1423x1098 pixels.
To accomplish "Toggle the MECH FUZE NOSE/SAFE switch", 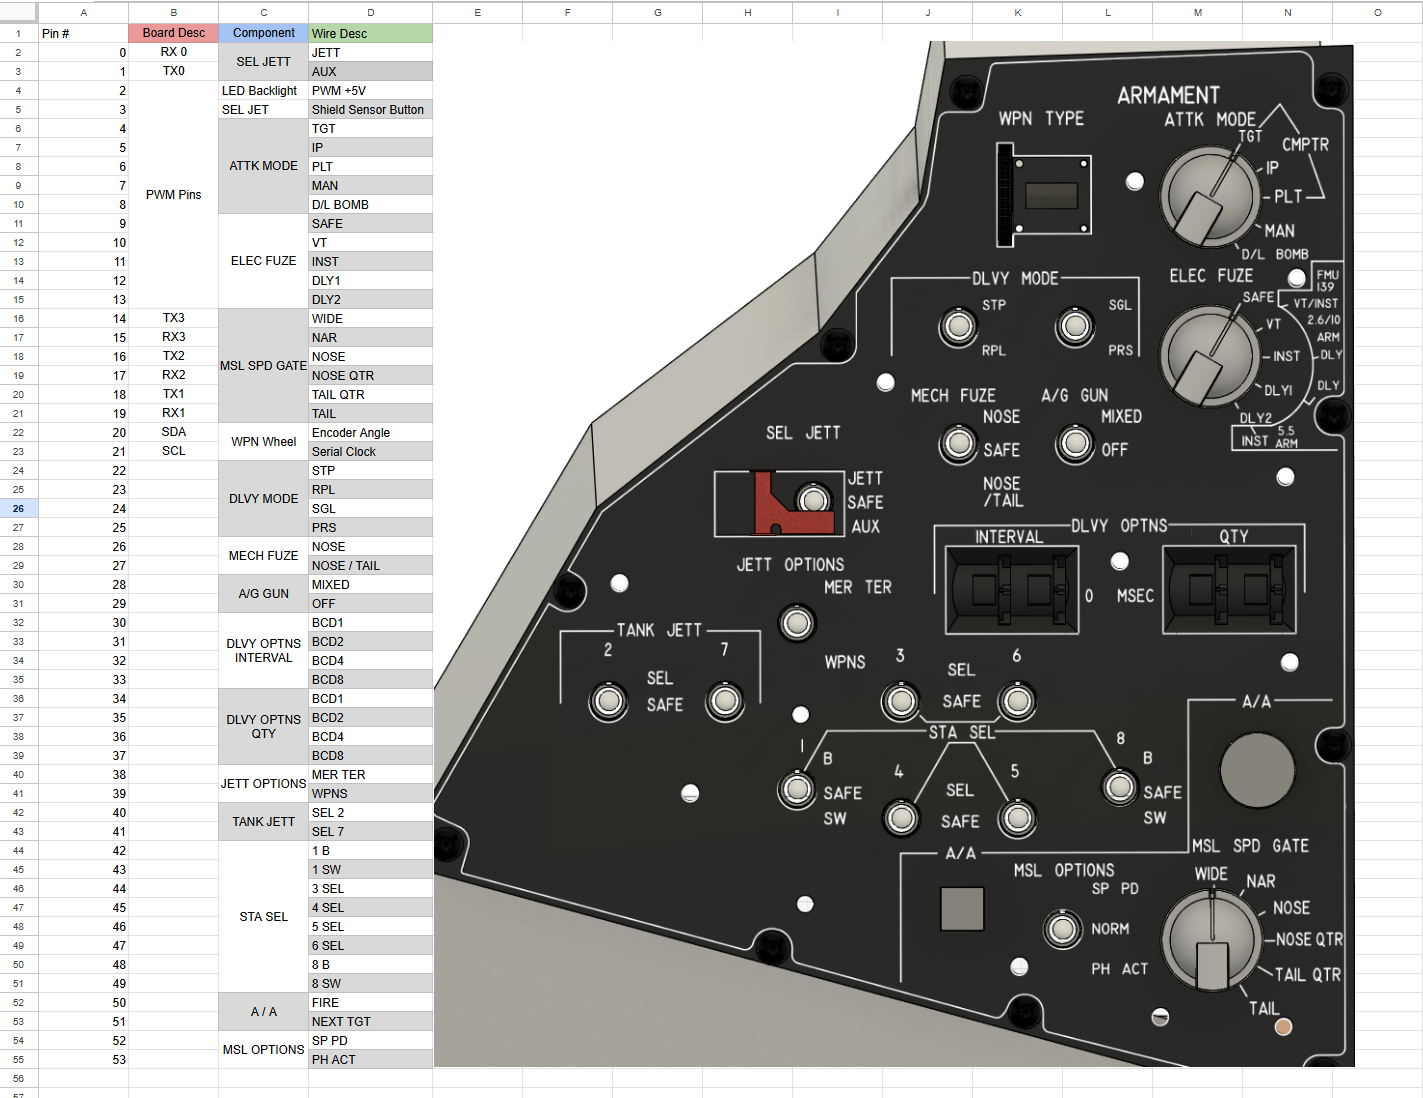I will coord(958,443).
